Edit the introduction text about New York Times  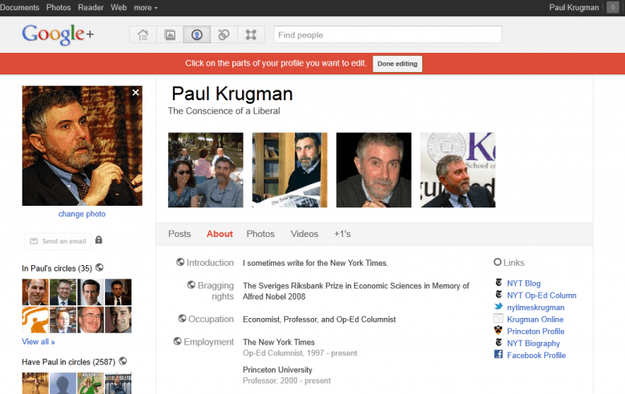[x=315, y=263]
